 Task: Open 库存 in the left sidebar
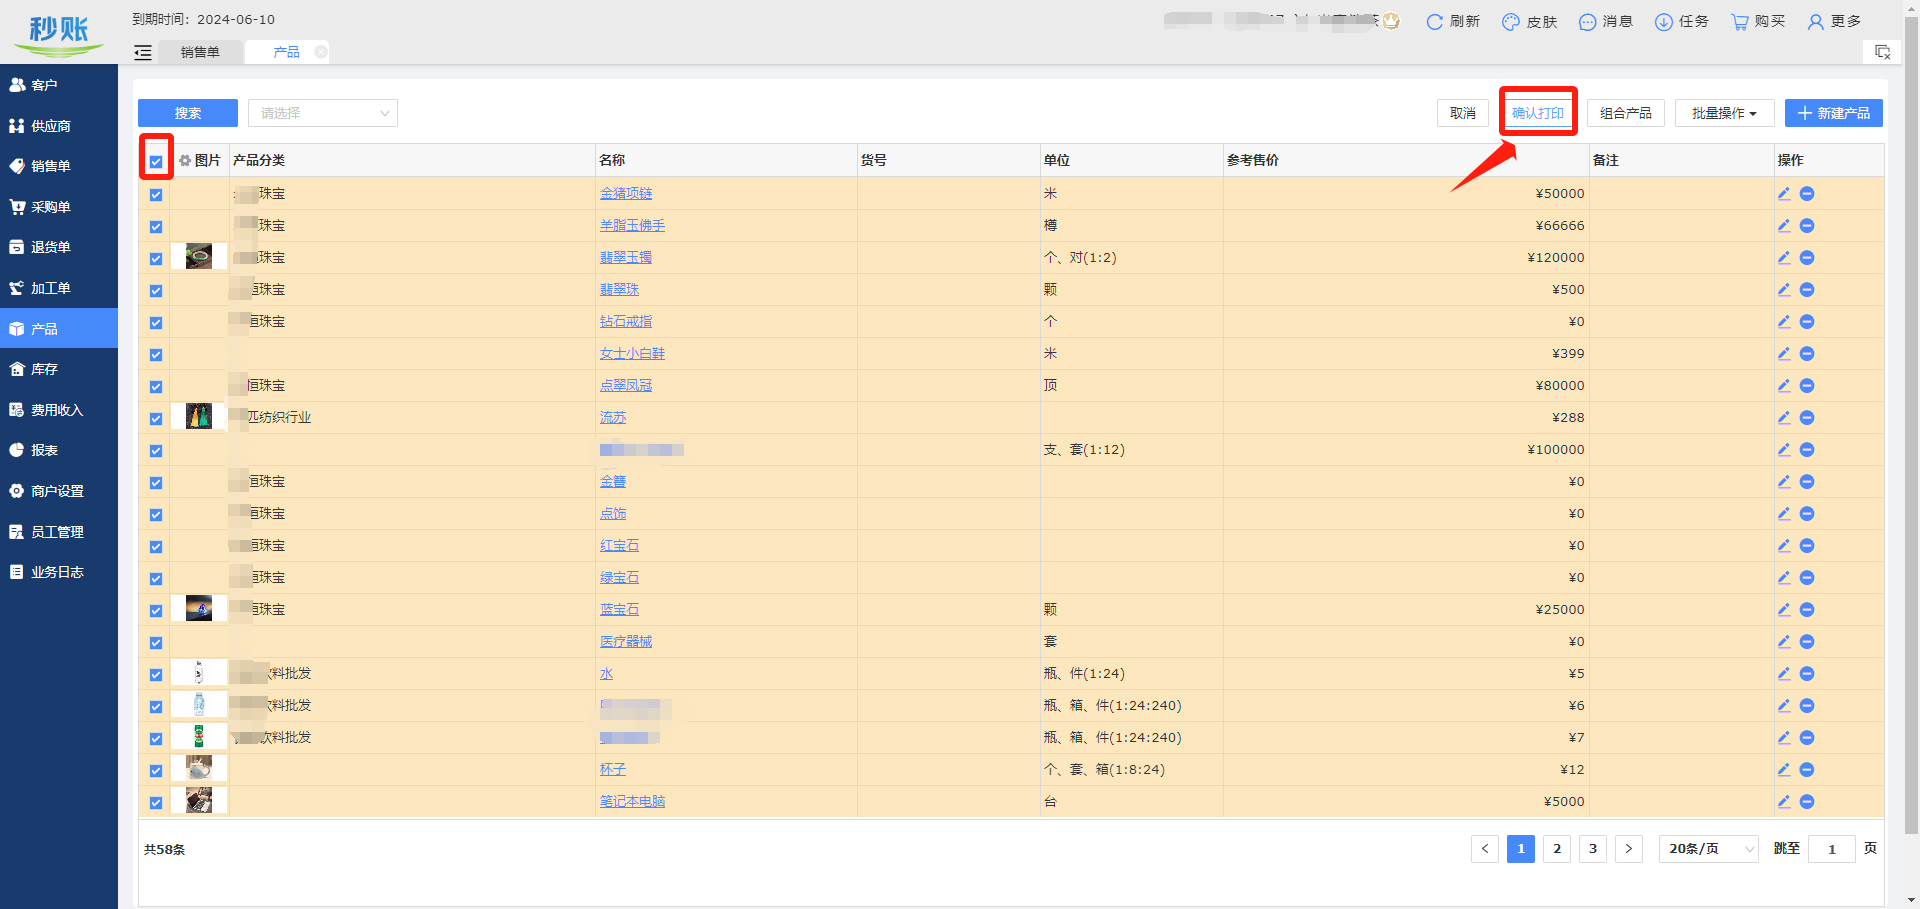click(x=45, y=370)
